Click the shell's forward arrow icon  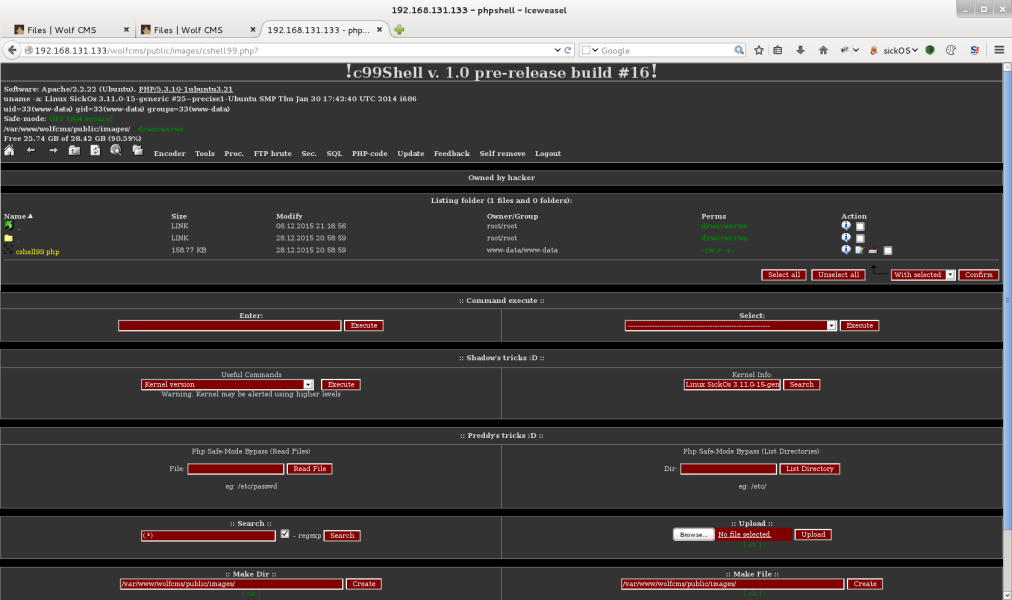[53, 150]
